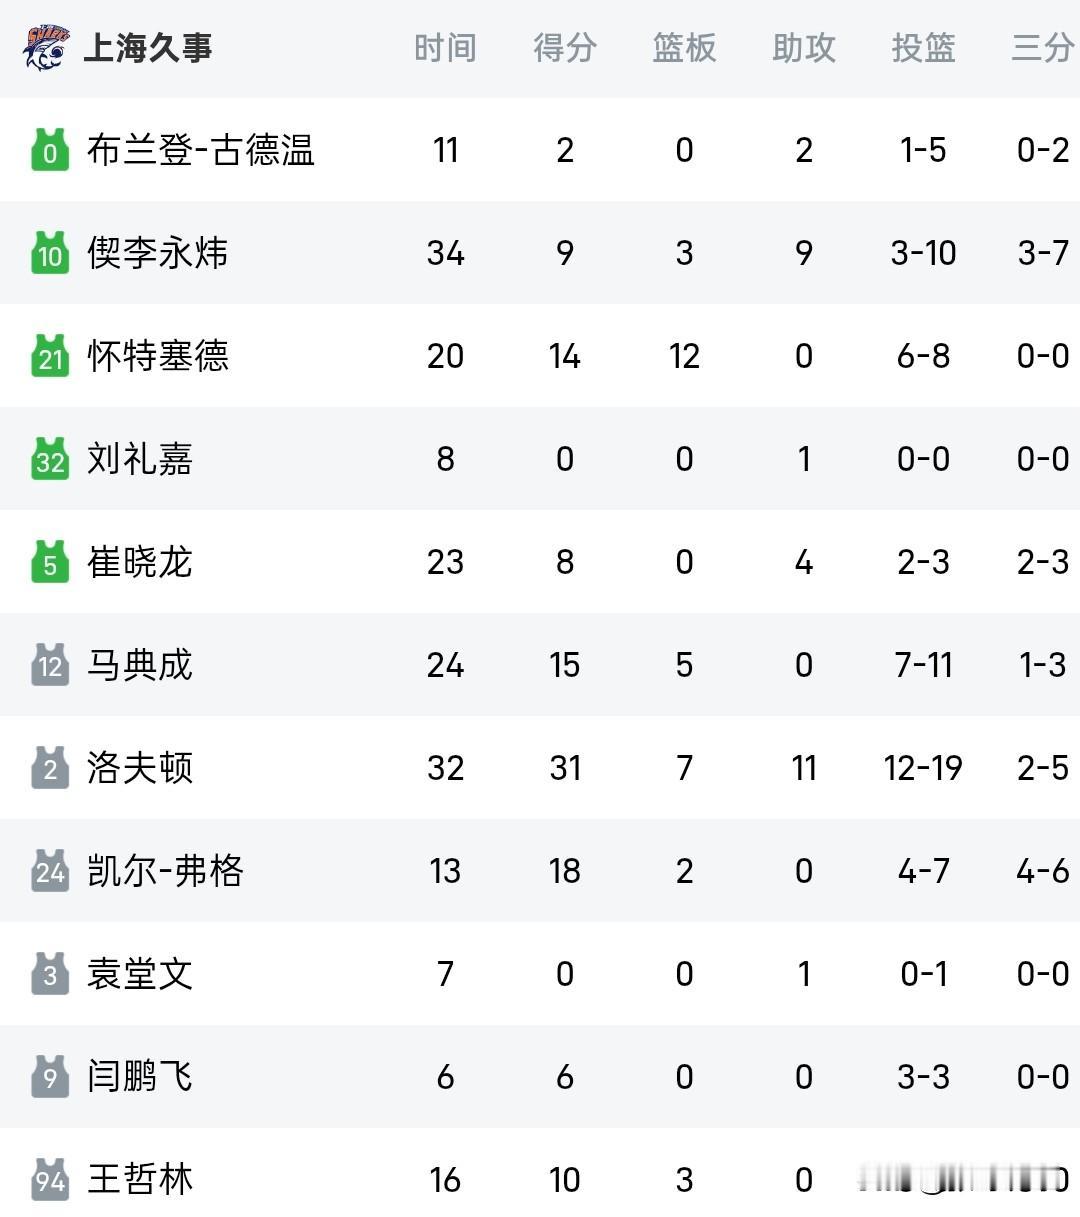Select the 篮板 column header
Viewport: 1080px width, 1217px height.
coord(684,48)
